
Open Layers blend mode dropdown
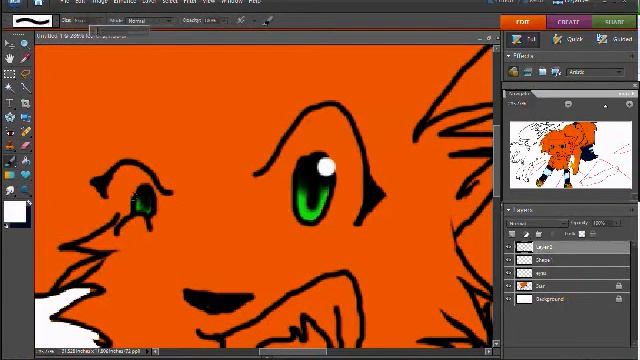click(537, 223)
